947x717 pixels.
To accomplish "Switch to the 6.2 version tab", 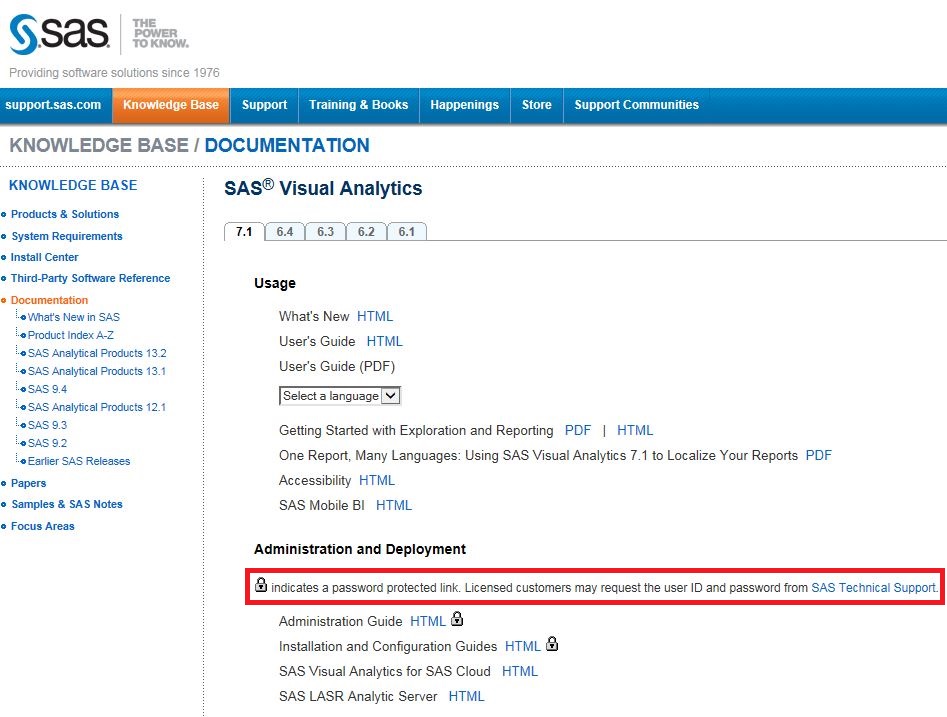I will [366, 232].
